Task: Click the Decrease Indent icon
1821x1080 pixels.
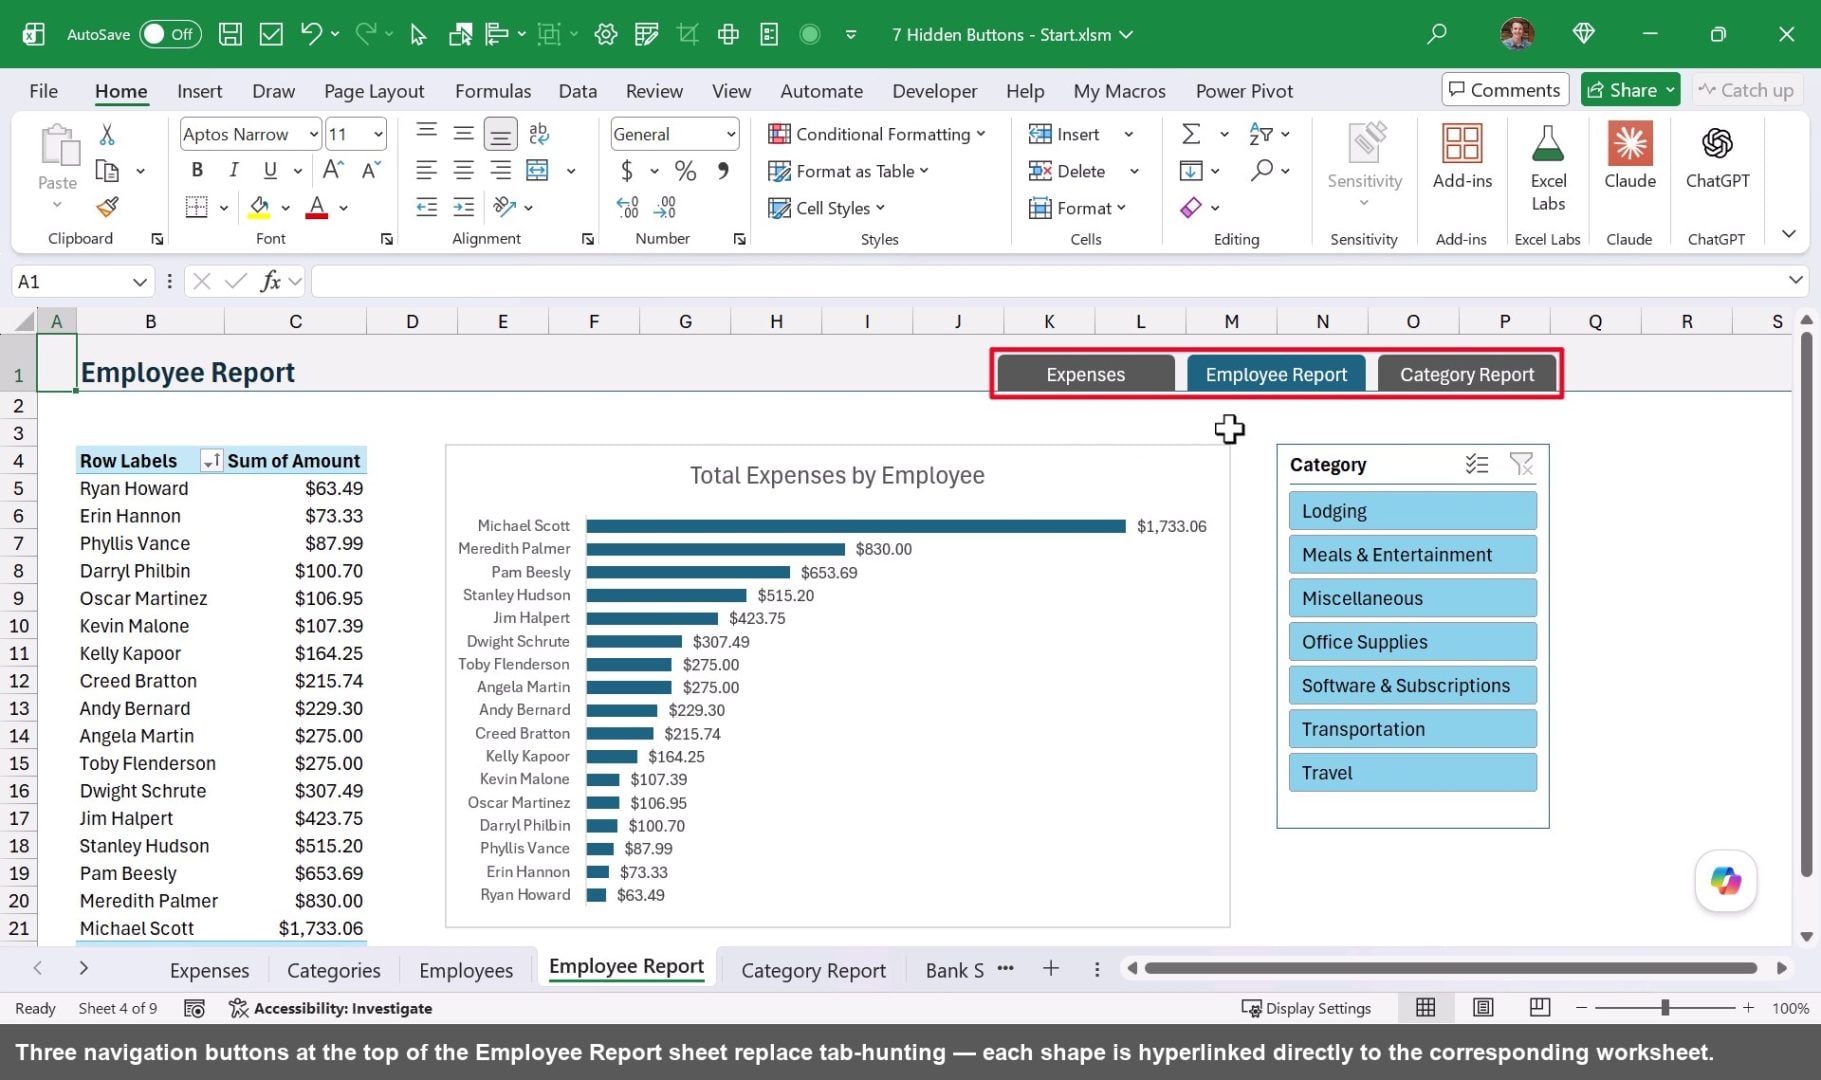Action: coord(426,207)
